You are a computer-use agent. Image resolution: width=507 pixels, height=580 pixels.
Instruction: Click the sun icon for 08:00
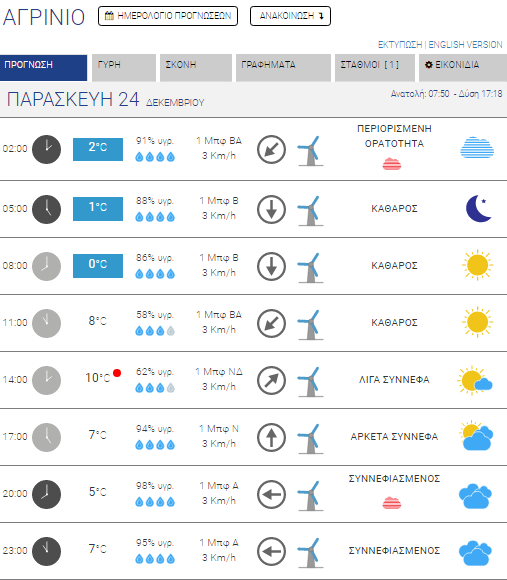point(477,265)
